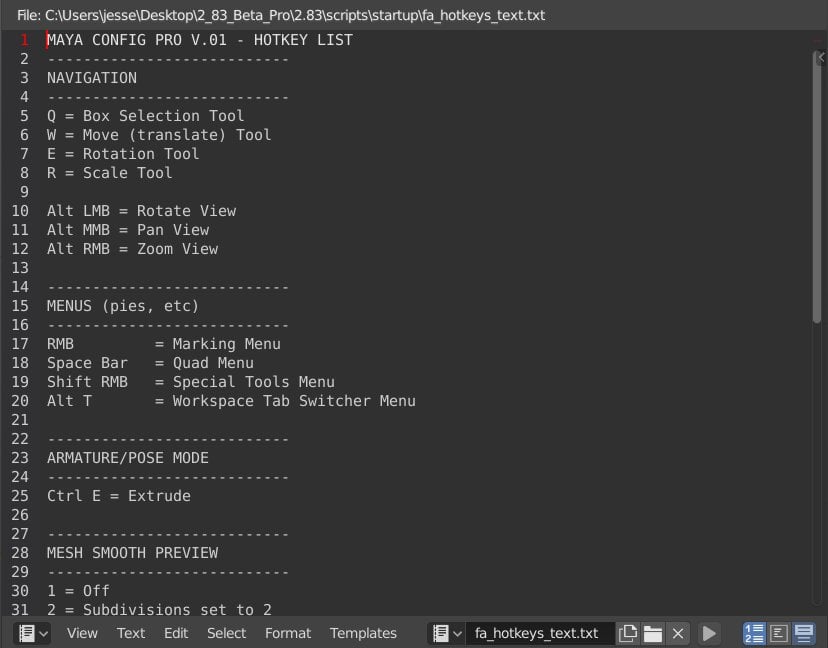Screen dimensions: 828x648
Task: Unlink the fa_hotkeys_text.txt datablock
Action: 678,633
